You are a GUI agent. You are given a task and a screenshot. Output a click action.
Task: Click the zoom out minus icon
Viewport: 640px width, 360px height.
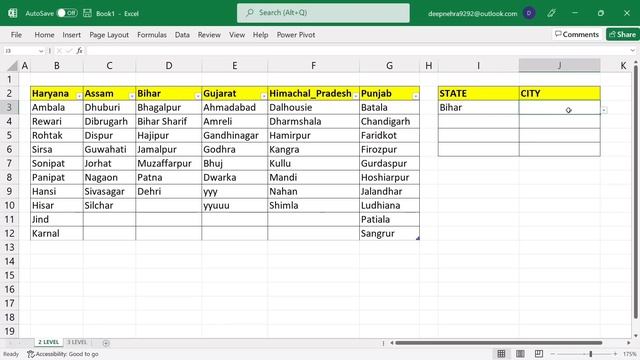tap(553, 354)
